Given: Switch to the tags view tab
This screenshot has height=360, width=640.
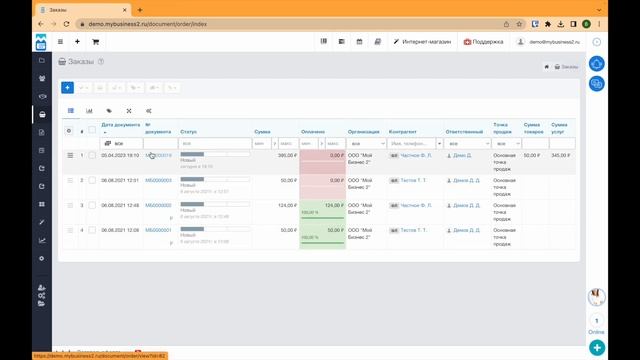Looking at the screenshot, I should click(109, 111).
